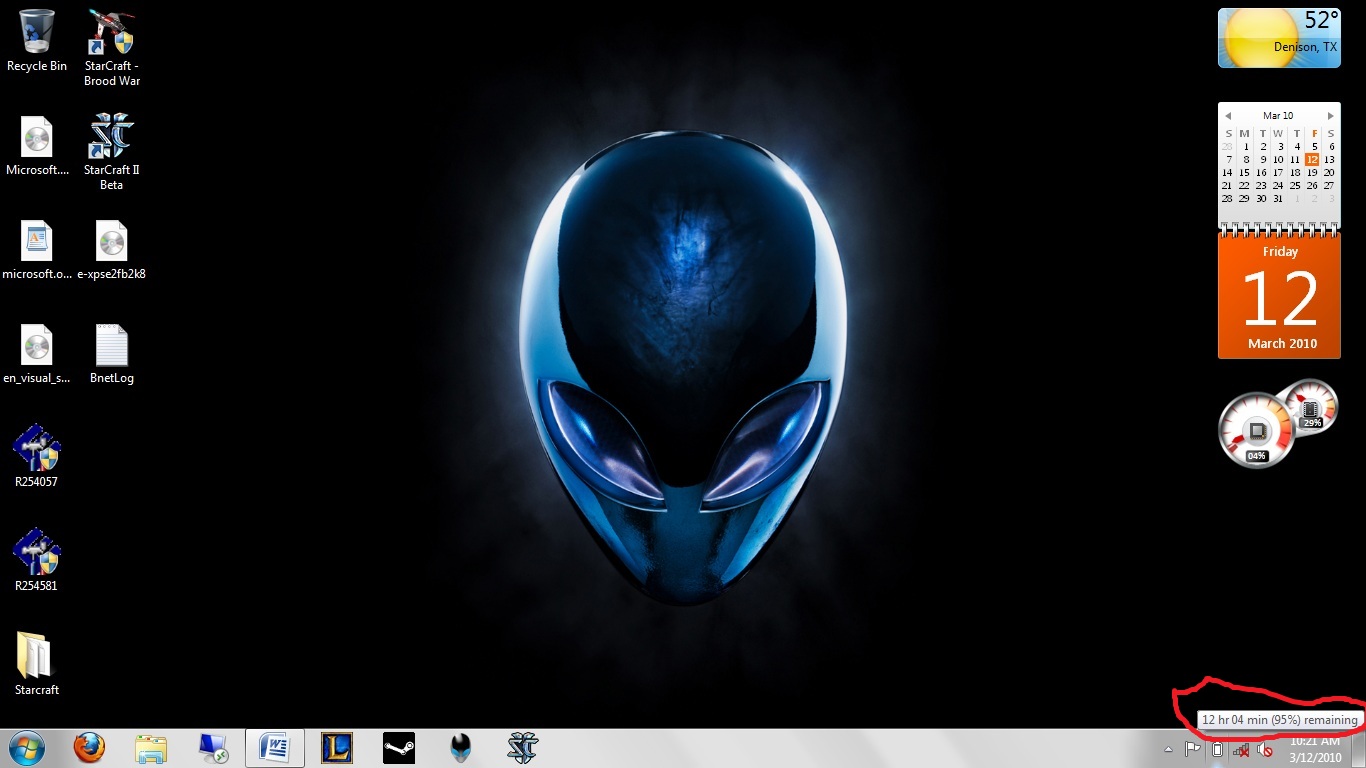Image resolution: width=1366 pixels, height=768 pixels.
Task: Click the memory usage meter showing 29%
Action: point(1310,408)
